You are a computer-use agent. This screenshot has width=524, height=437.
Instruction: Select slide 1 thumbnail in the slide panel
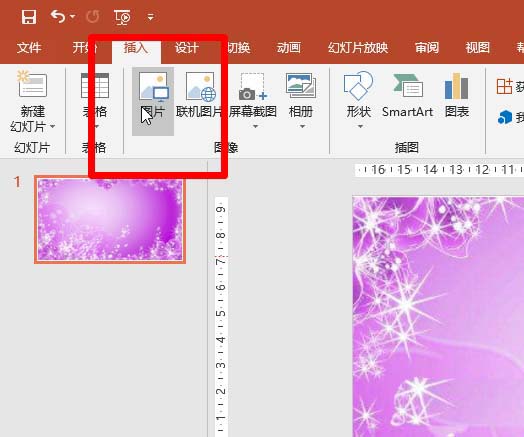point(110,220)
